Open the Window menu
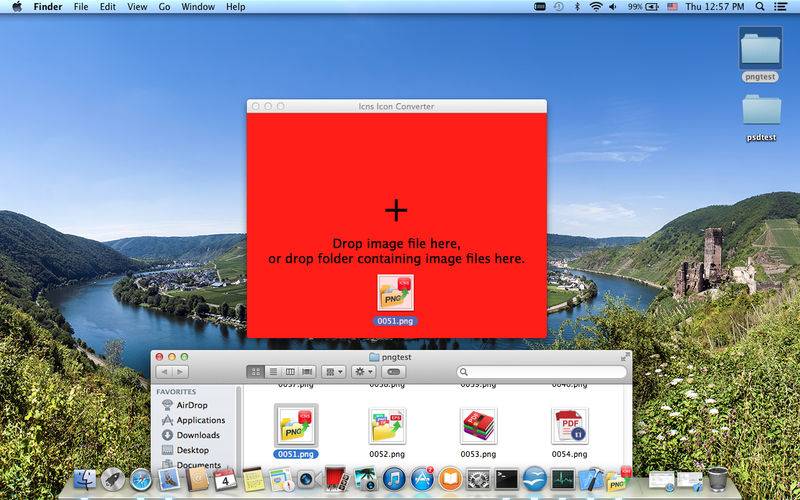The height and width of the screenshot is (500, 800). [x=198, y=7]
